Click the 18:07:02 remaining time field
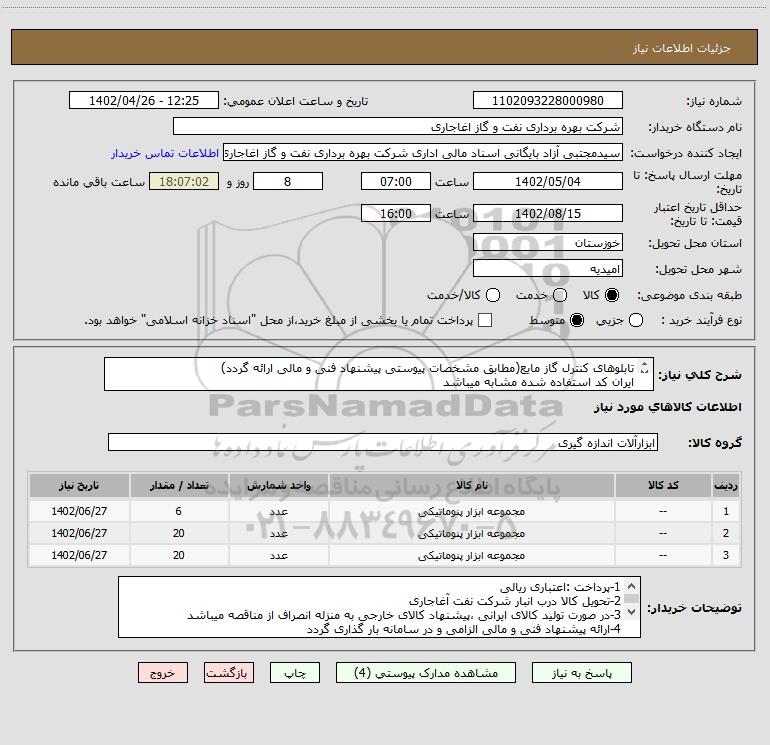 pyautogui.click(x=184, y=181)
